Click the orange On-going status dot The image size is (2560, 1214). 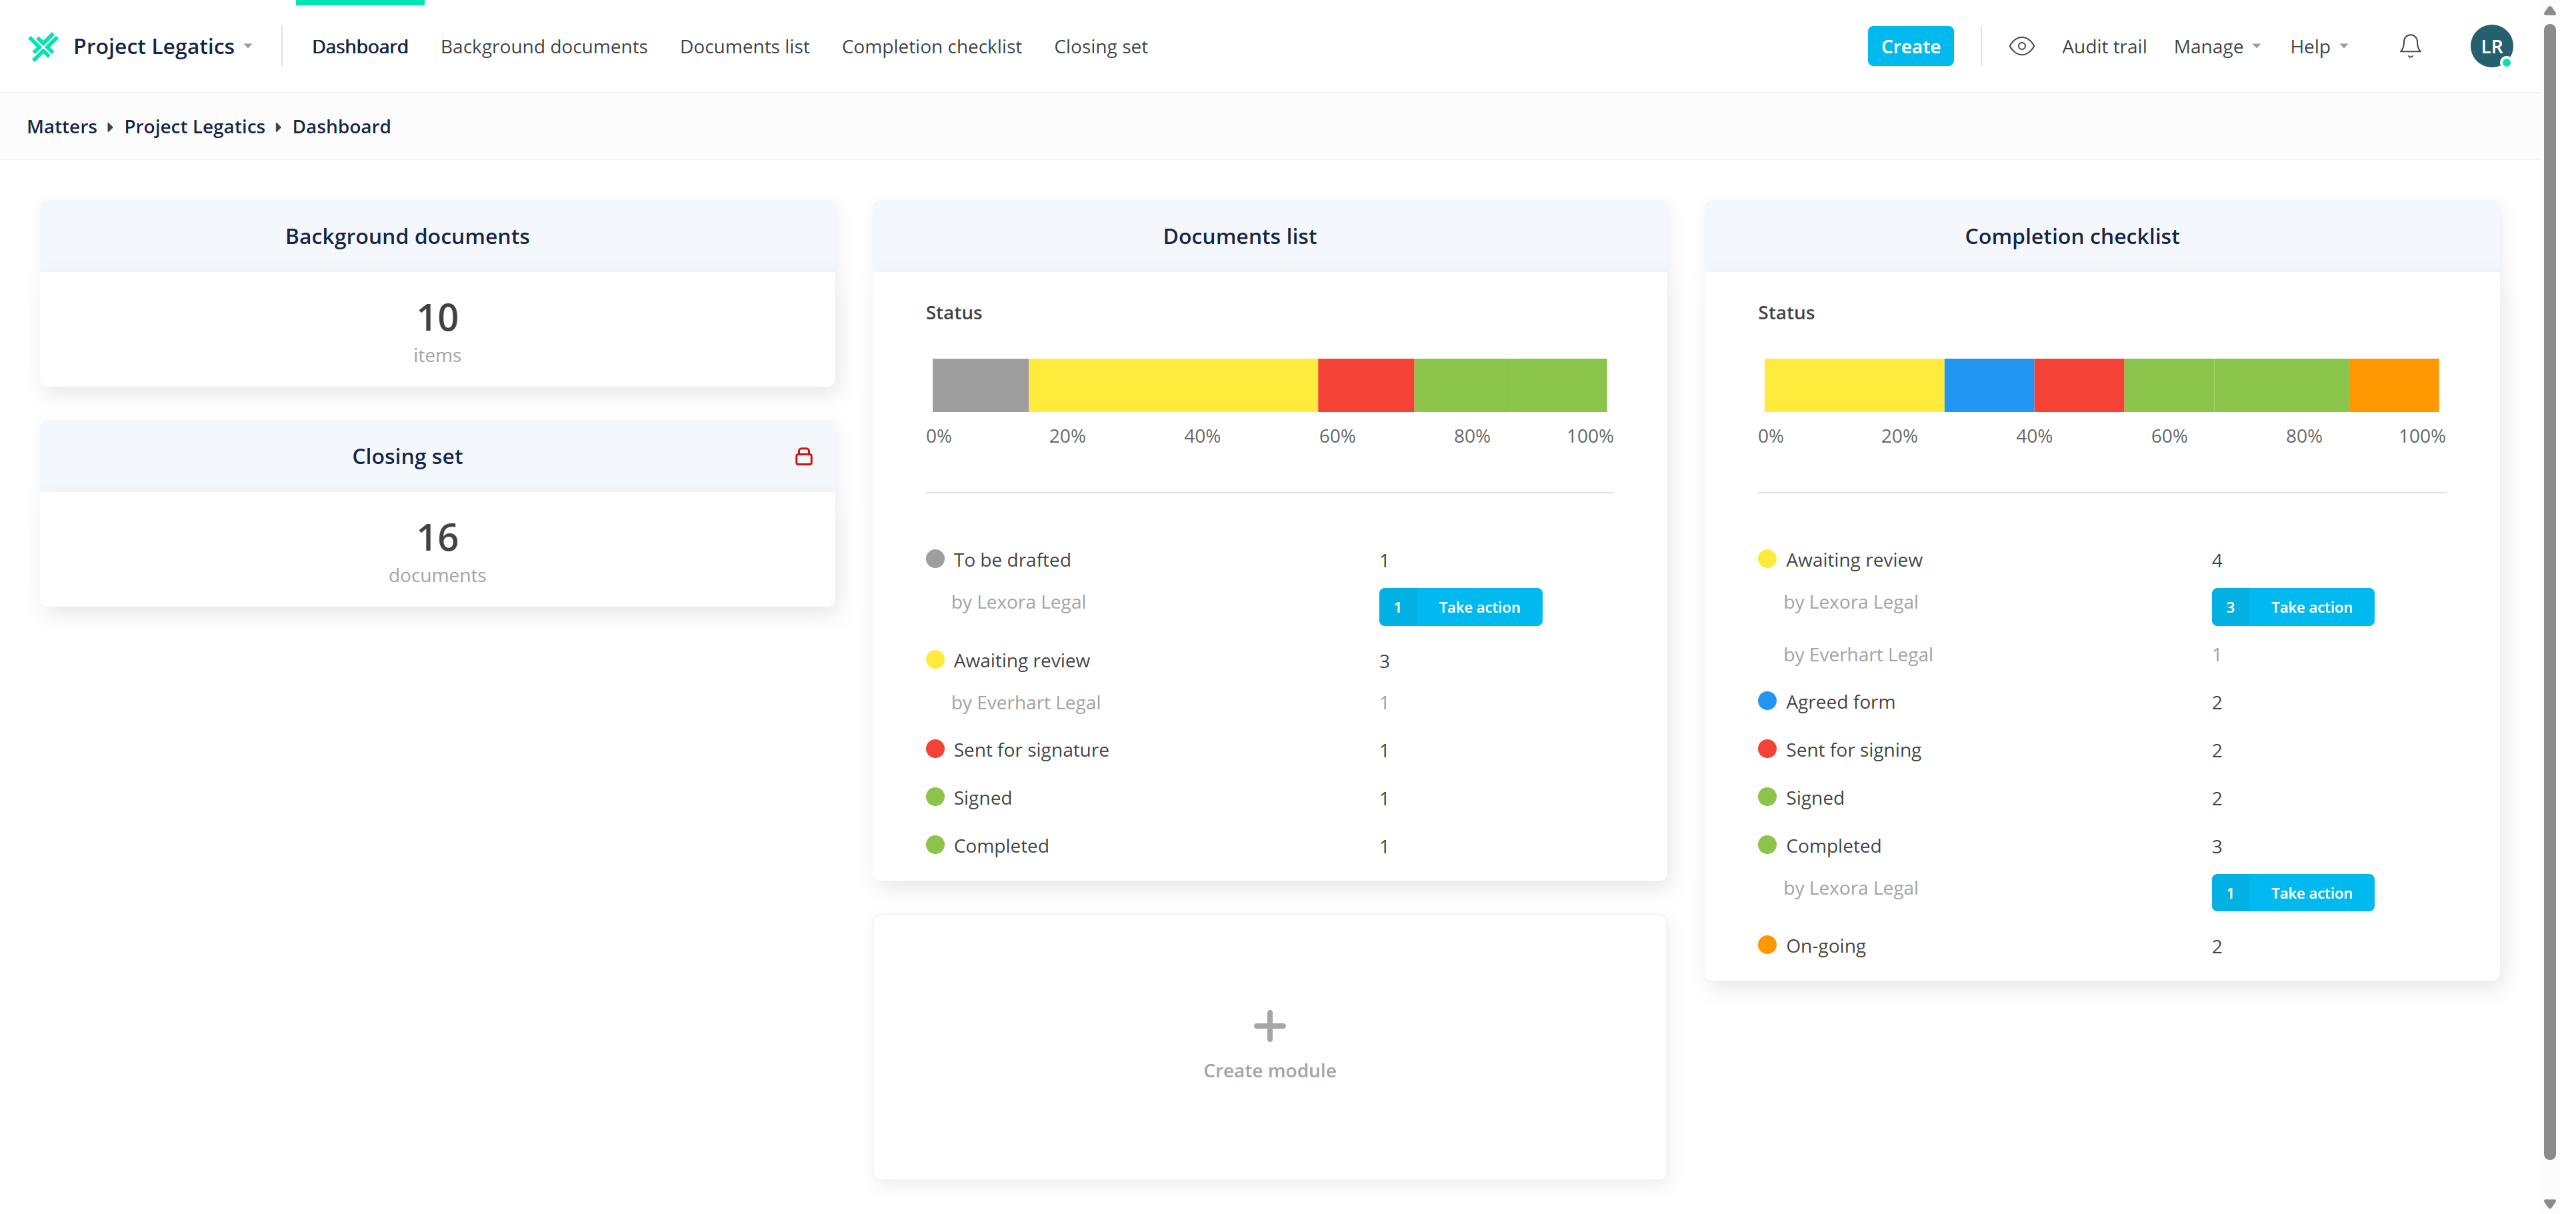coord(1767,945)
